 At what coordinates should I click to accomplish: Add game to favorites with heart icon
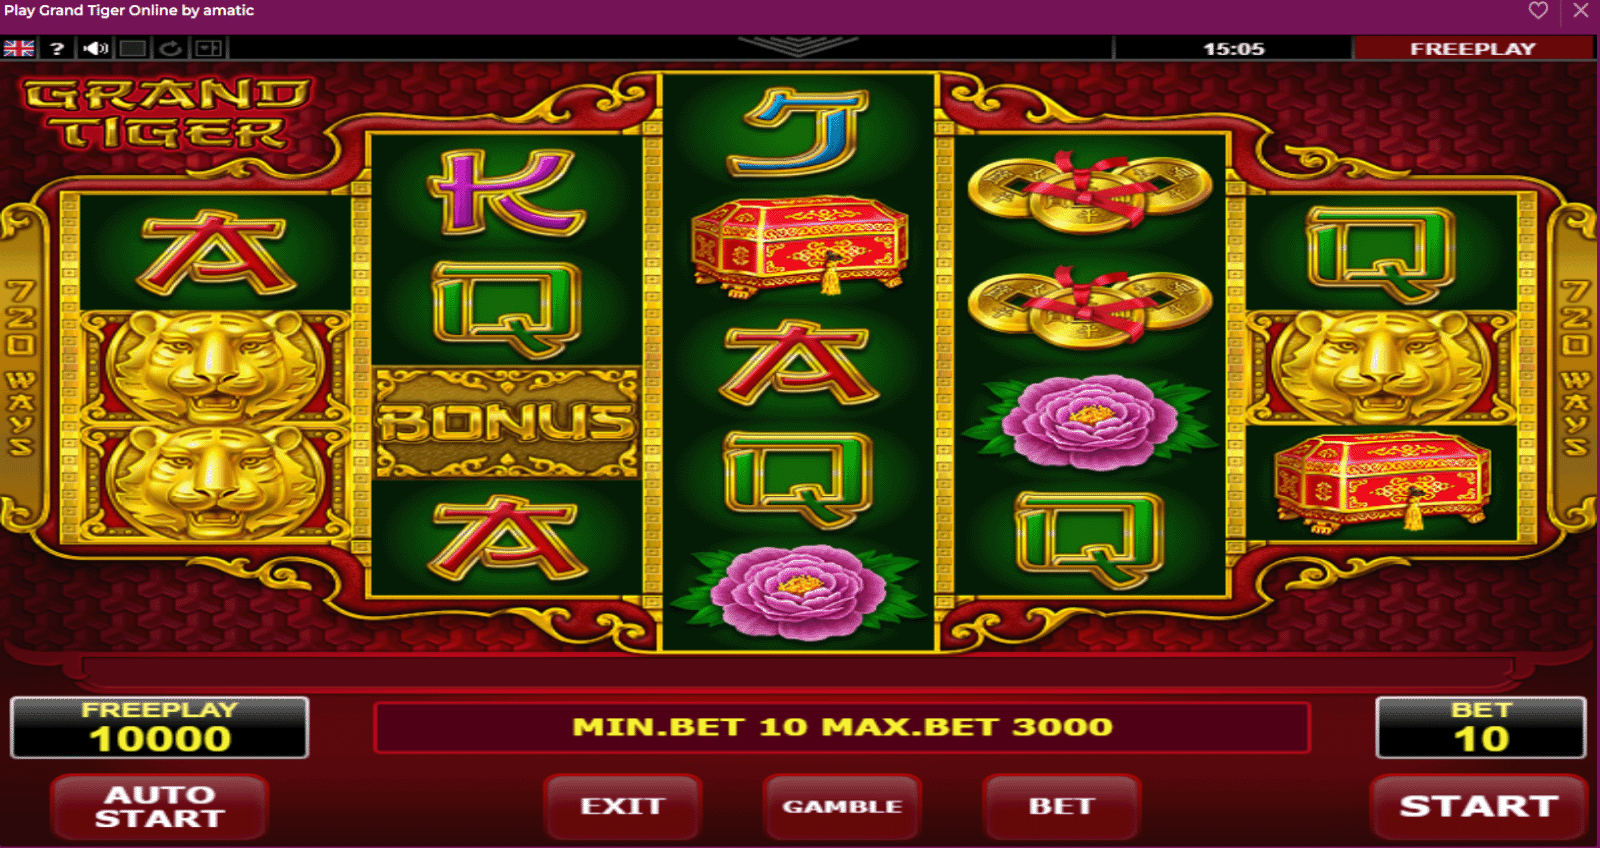pyautogui.click(x=1538, y=11)
